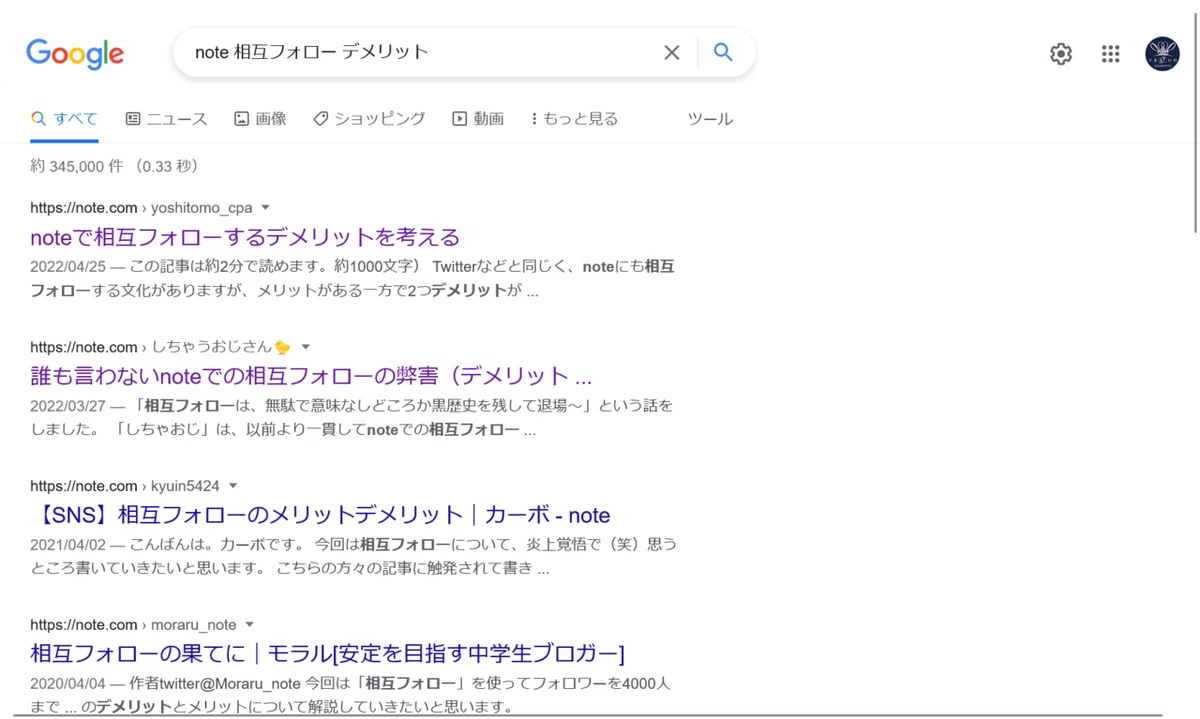Expand dropdown arrow next to moraru_note
This screenshot has width=1200, height=719.
(x=250, y=625)
